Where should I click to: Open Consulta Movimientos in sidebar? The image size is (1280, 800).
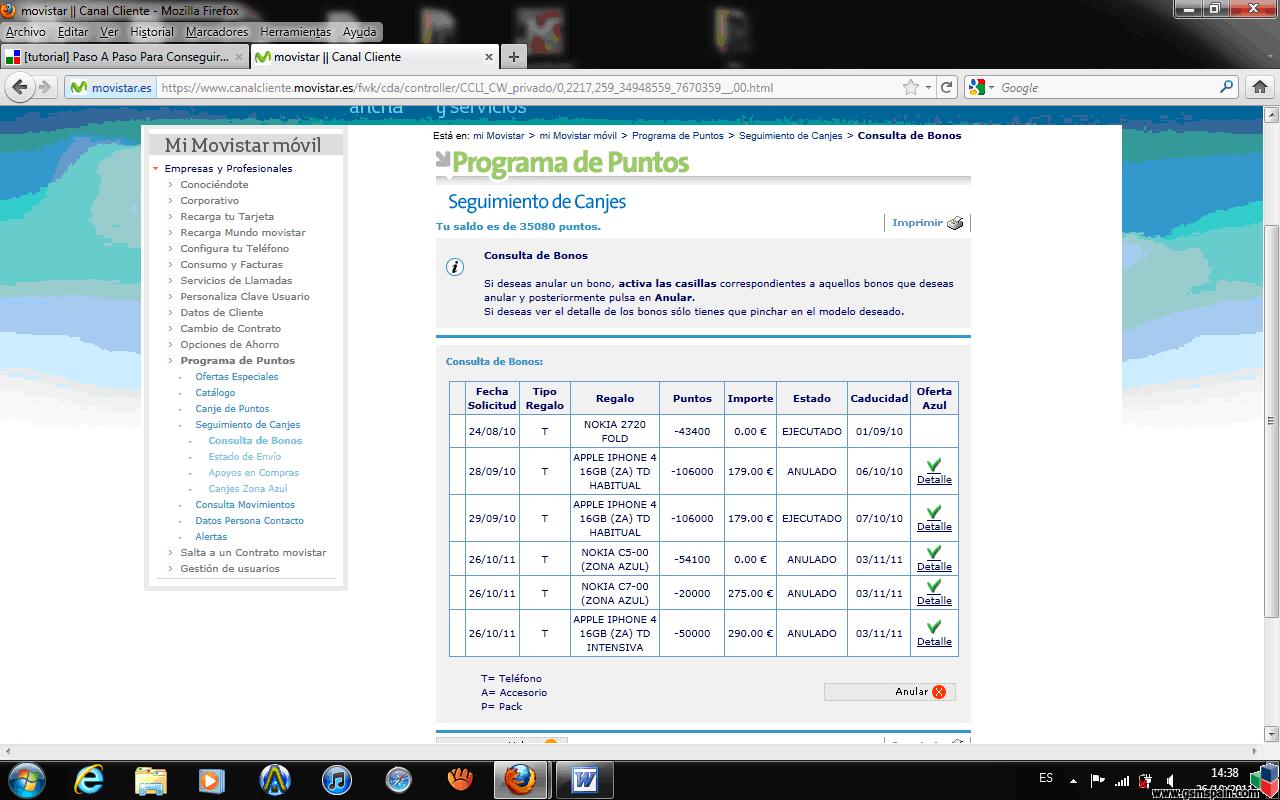pyautogui.click(x=245, y=504)
